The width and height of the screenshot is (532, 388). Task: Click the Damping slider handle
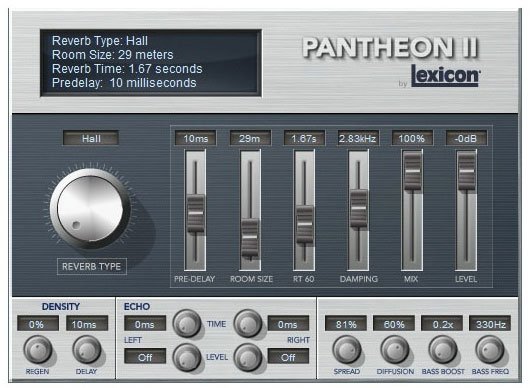tap(358, 208)
